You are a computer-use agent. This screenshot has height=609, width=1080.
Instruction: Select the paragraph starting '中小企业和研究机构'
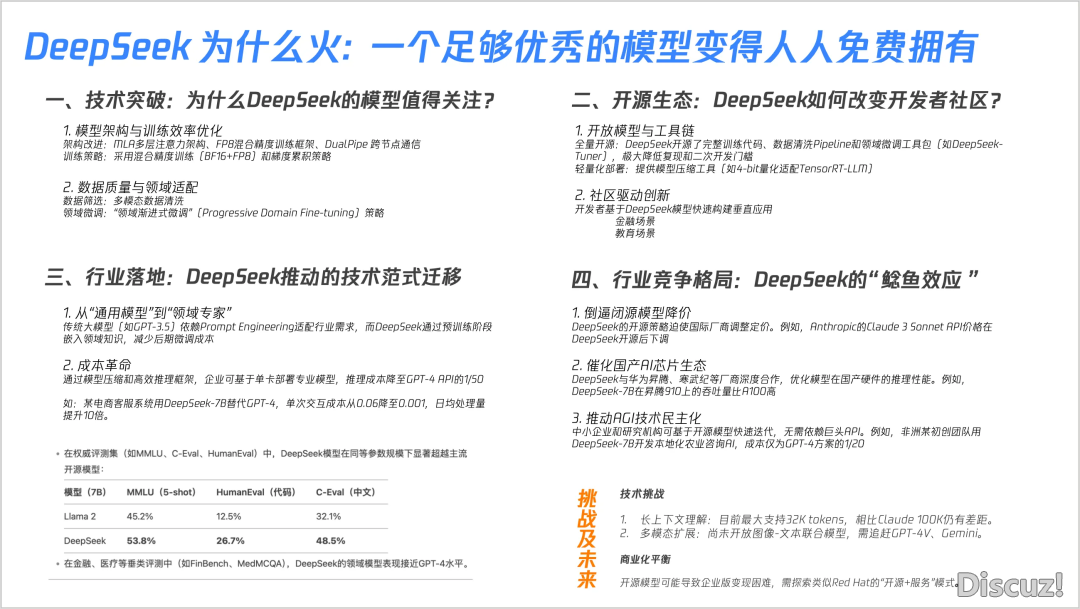pyautogui.click(x=776, y=437)
